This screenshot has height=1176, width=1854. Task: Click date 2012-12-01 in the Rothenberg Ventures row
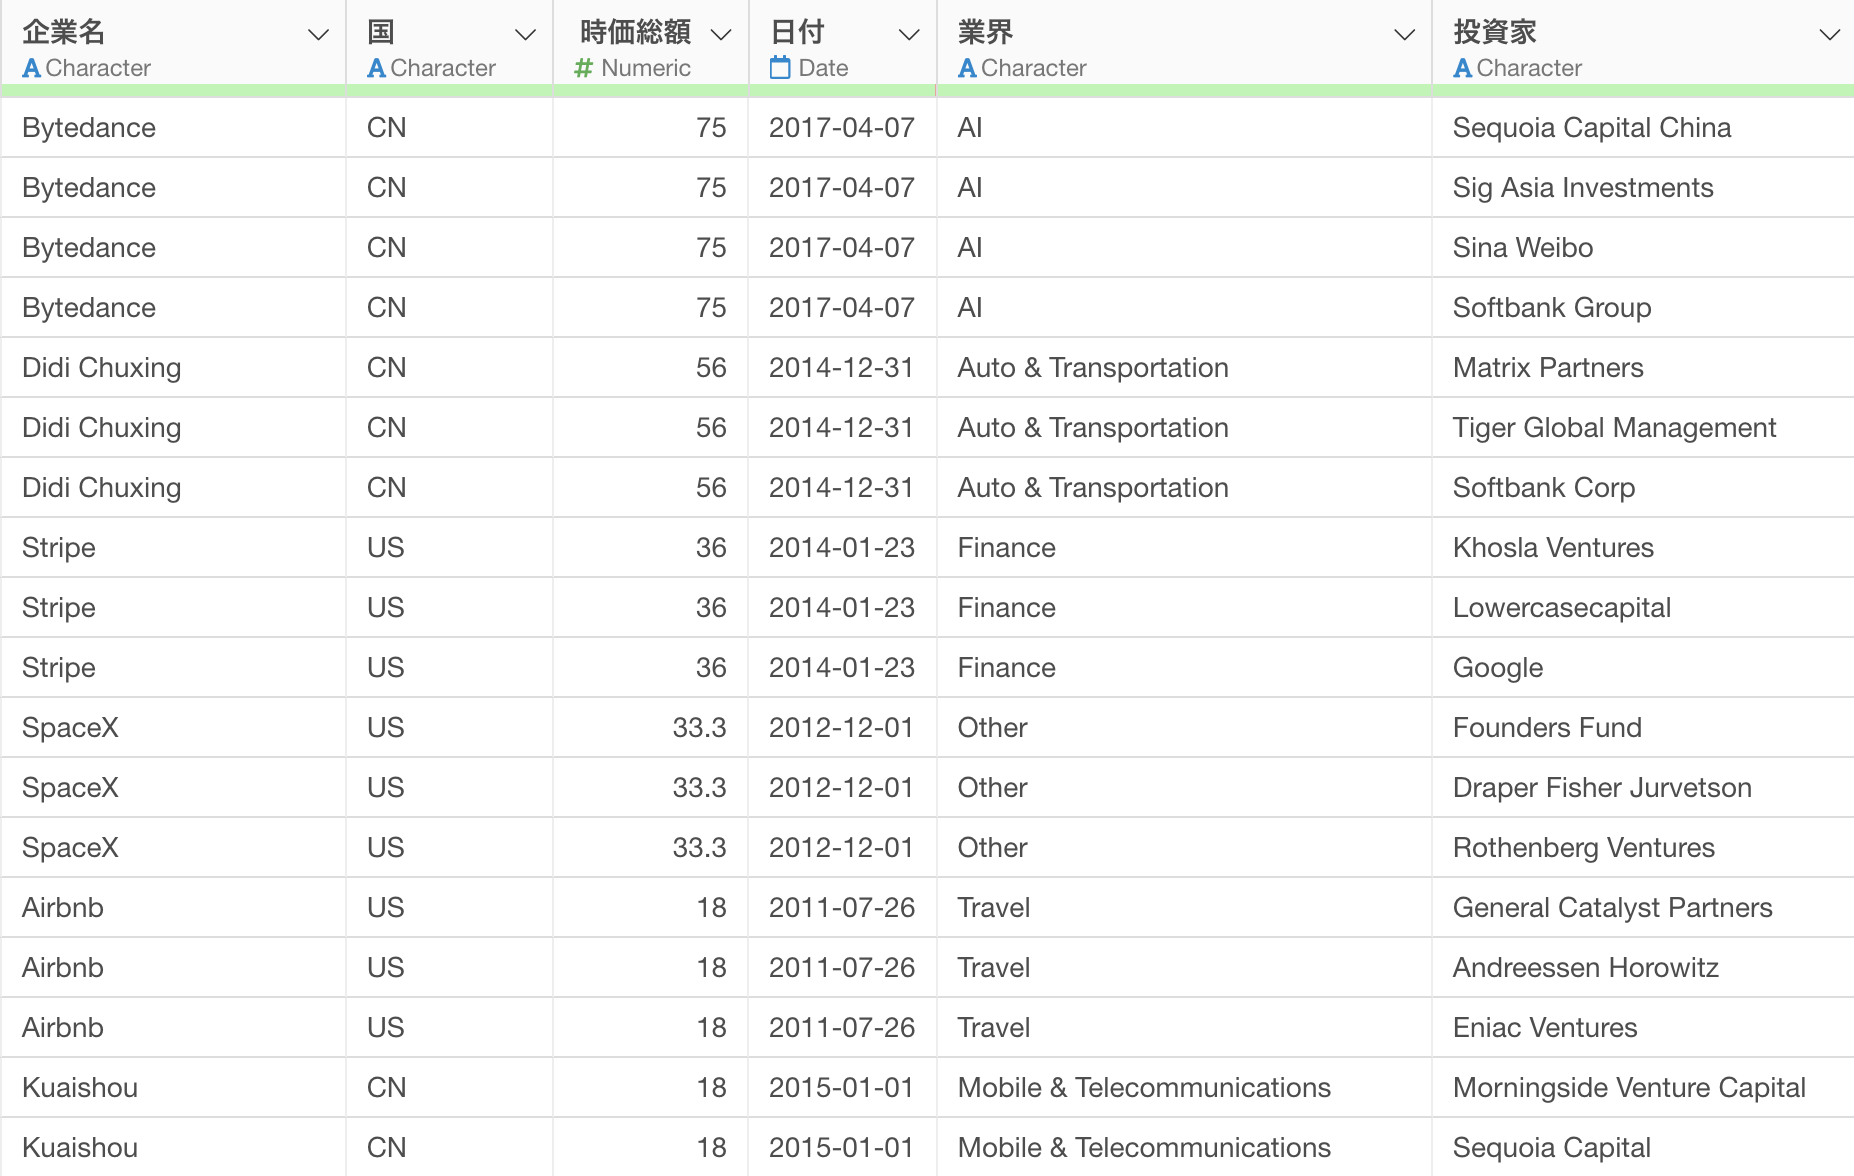tap(842, 848)
